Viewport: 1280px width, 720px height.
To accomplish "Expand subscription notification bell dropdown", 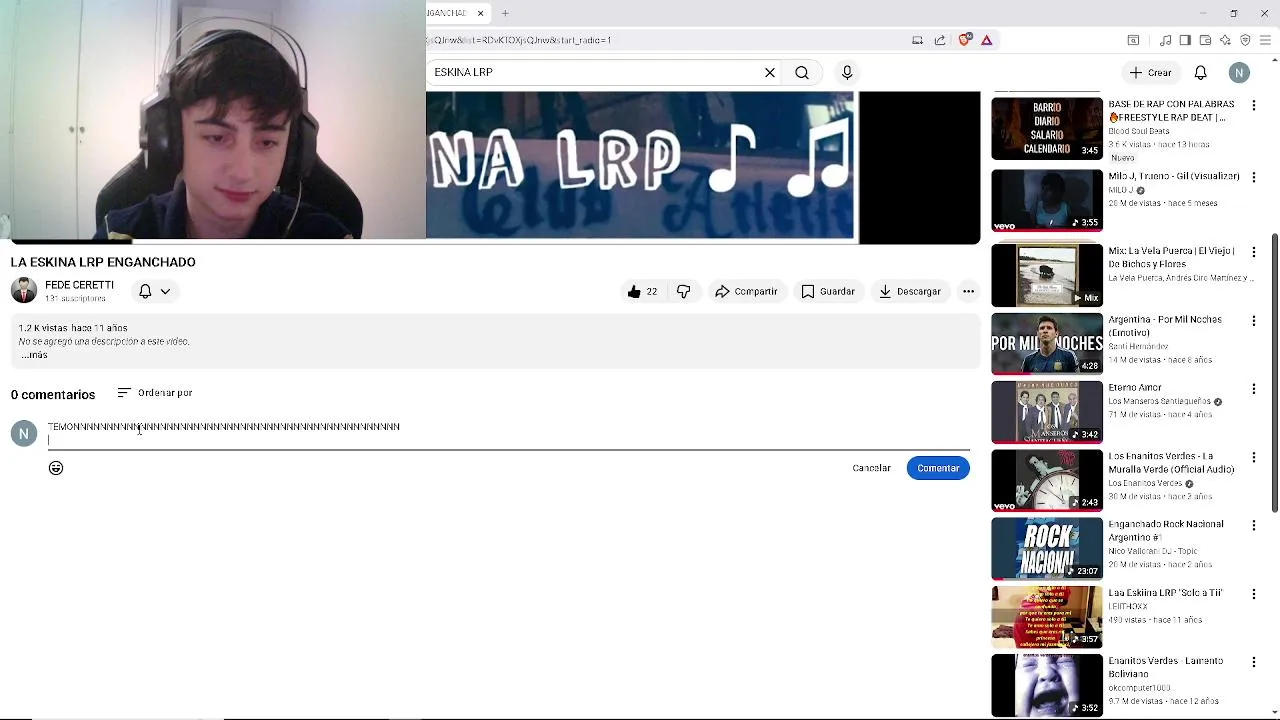I will (x=155, y=291).
